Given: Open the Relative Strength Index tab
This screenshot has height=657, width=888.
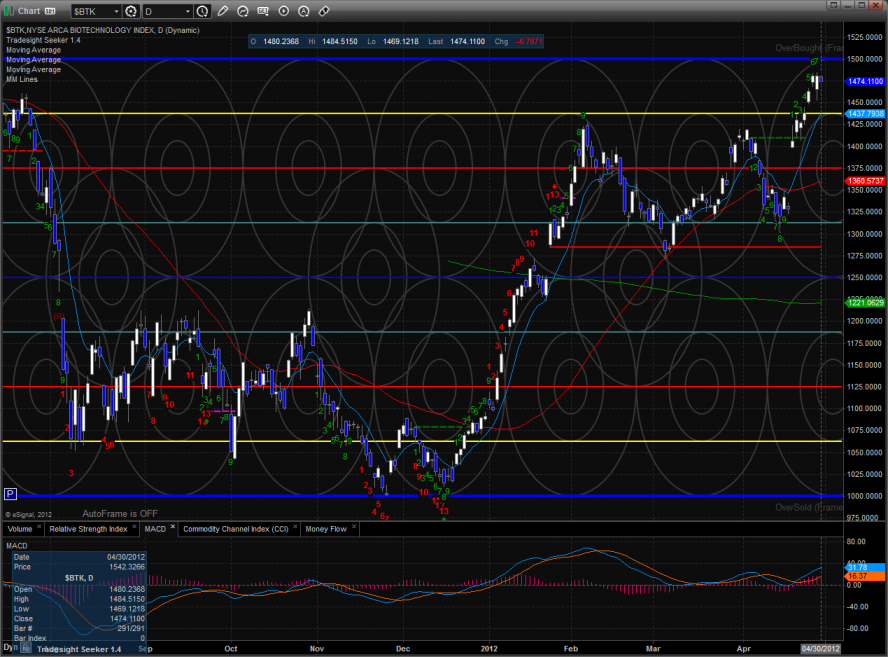Looking at the screenshot, I should [x=88, y=528].
